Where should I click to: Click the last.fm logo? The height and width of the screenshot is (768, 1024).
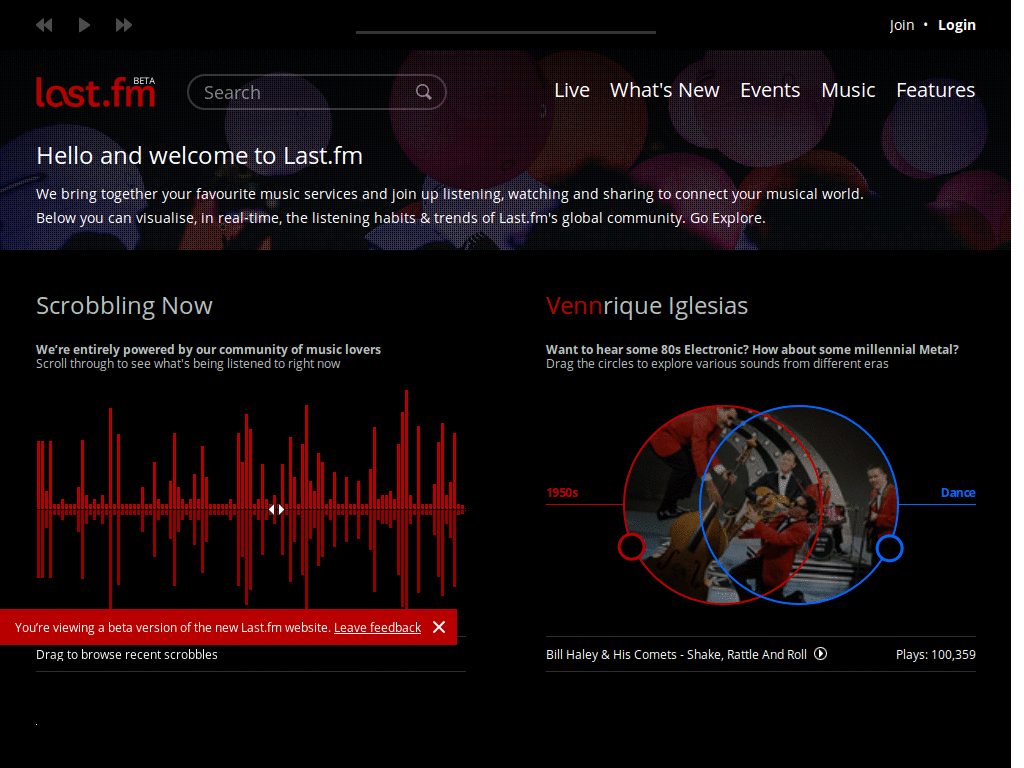coord(95,91)
